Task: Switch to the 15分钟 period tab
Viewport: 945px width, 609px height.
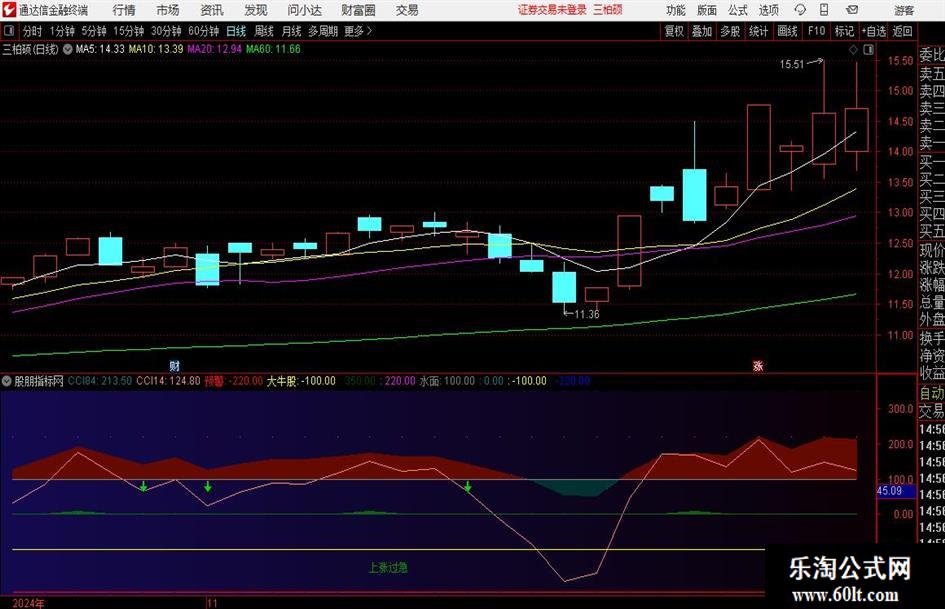Action: 128,31
